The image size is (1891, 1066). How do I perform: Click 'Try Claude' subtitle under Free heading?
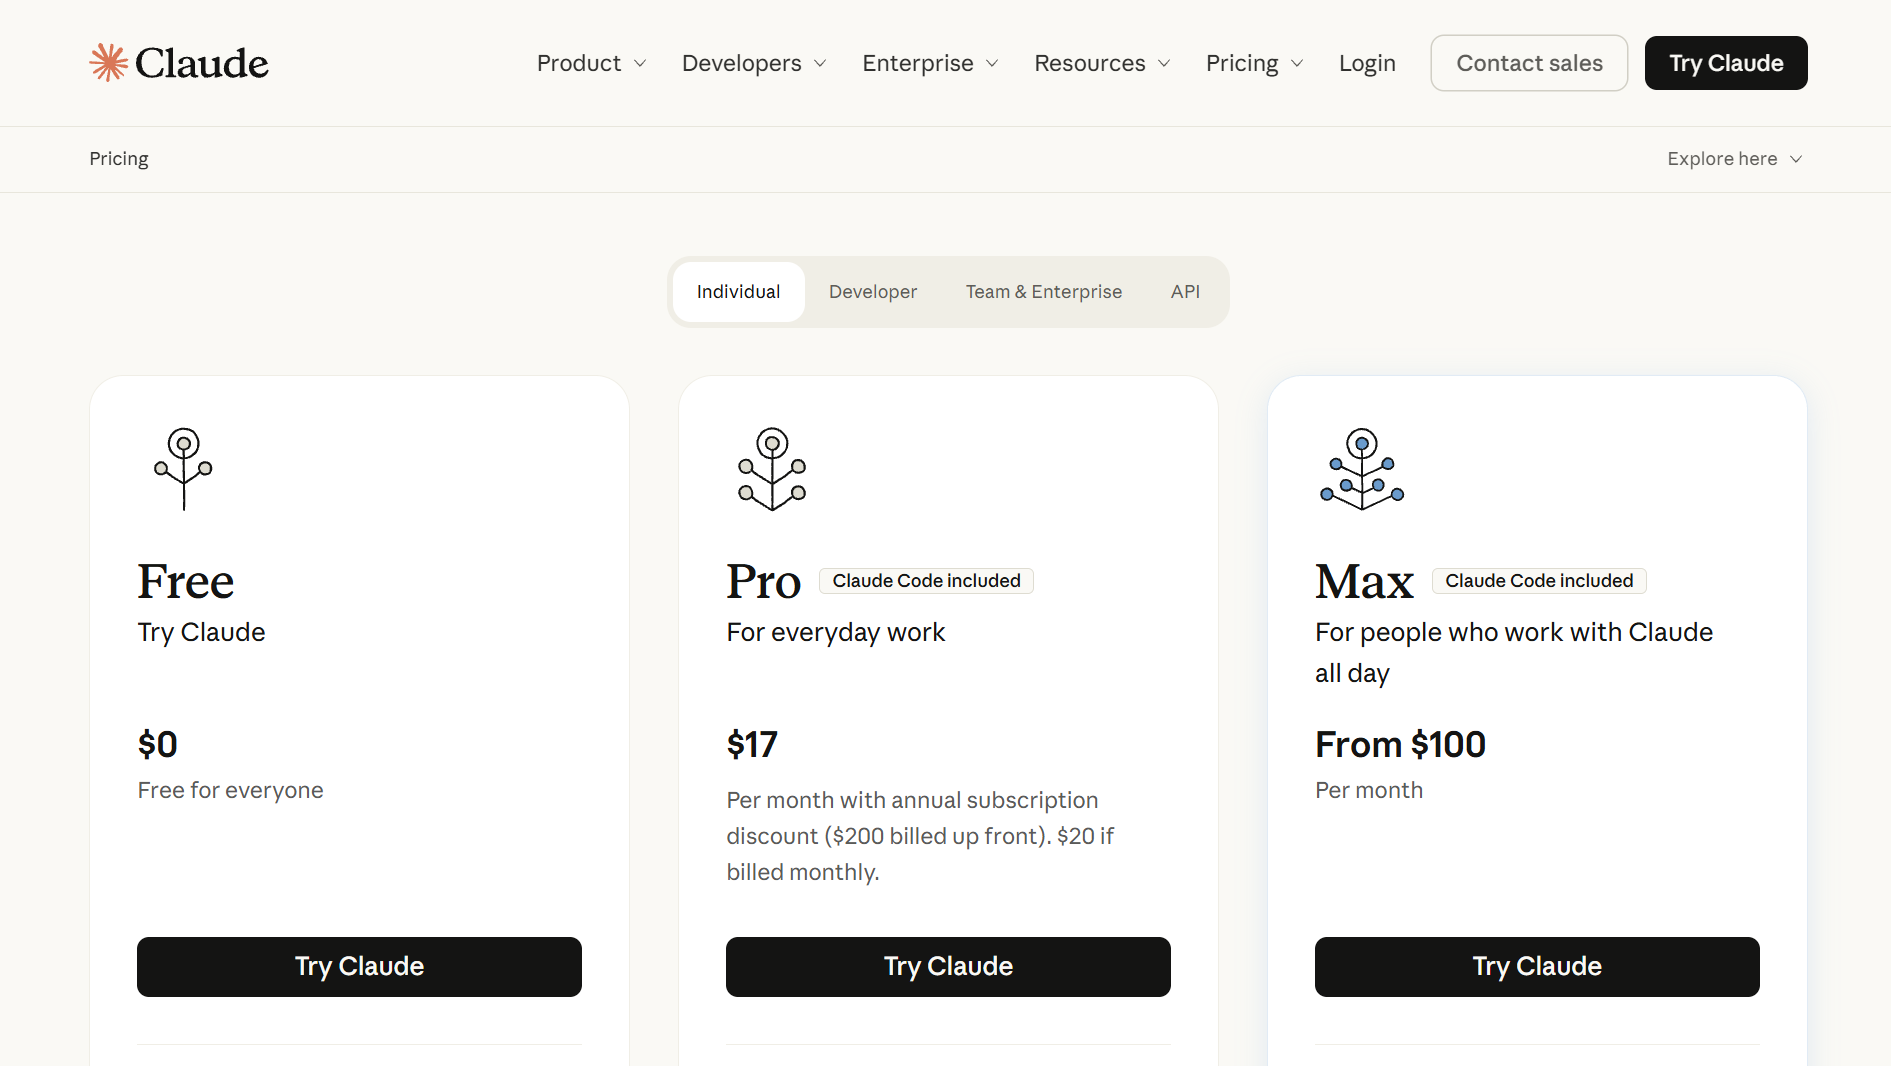[201, 633]
